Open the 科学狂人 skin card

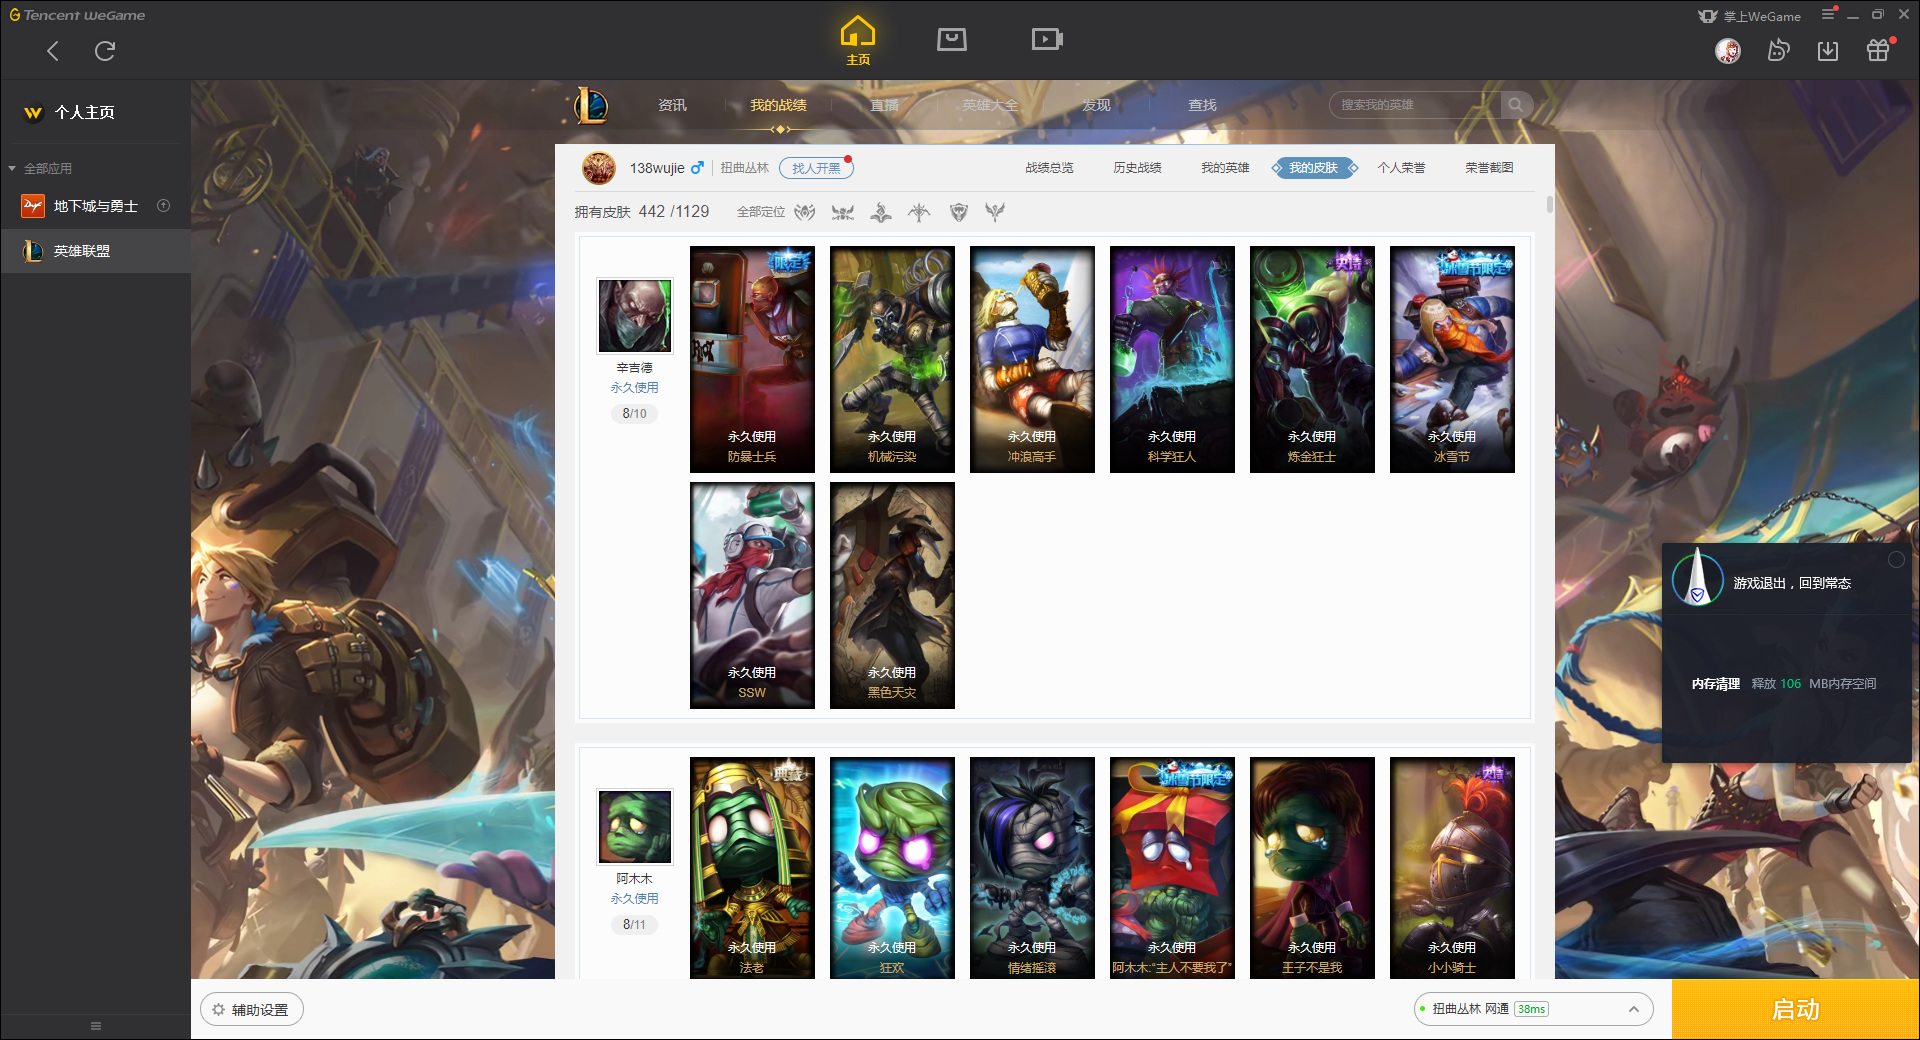pyautogui.click(x=1172, y=359)
